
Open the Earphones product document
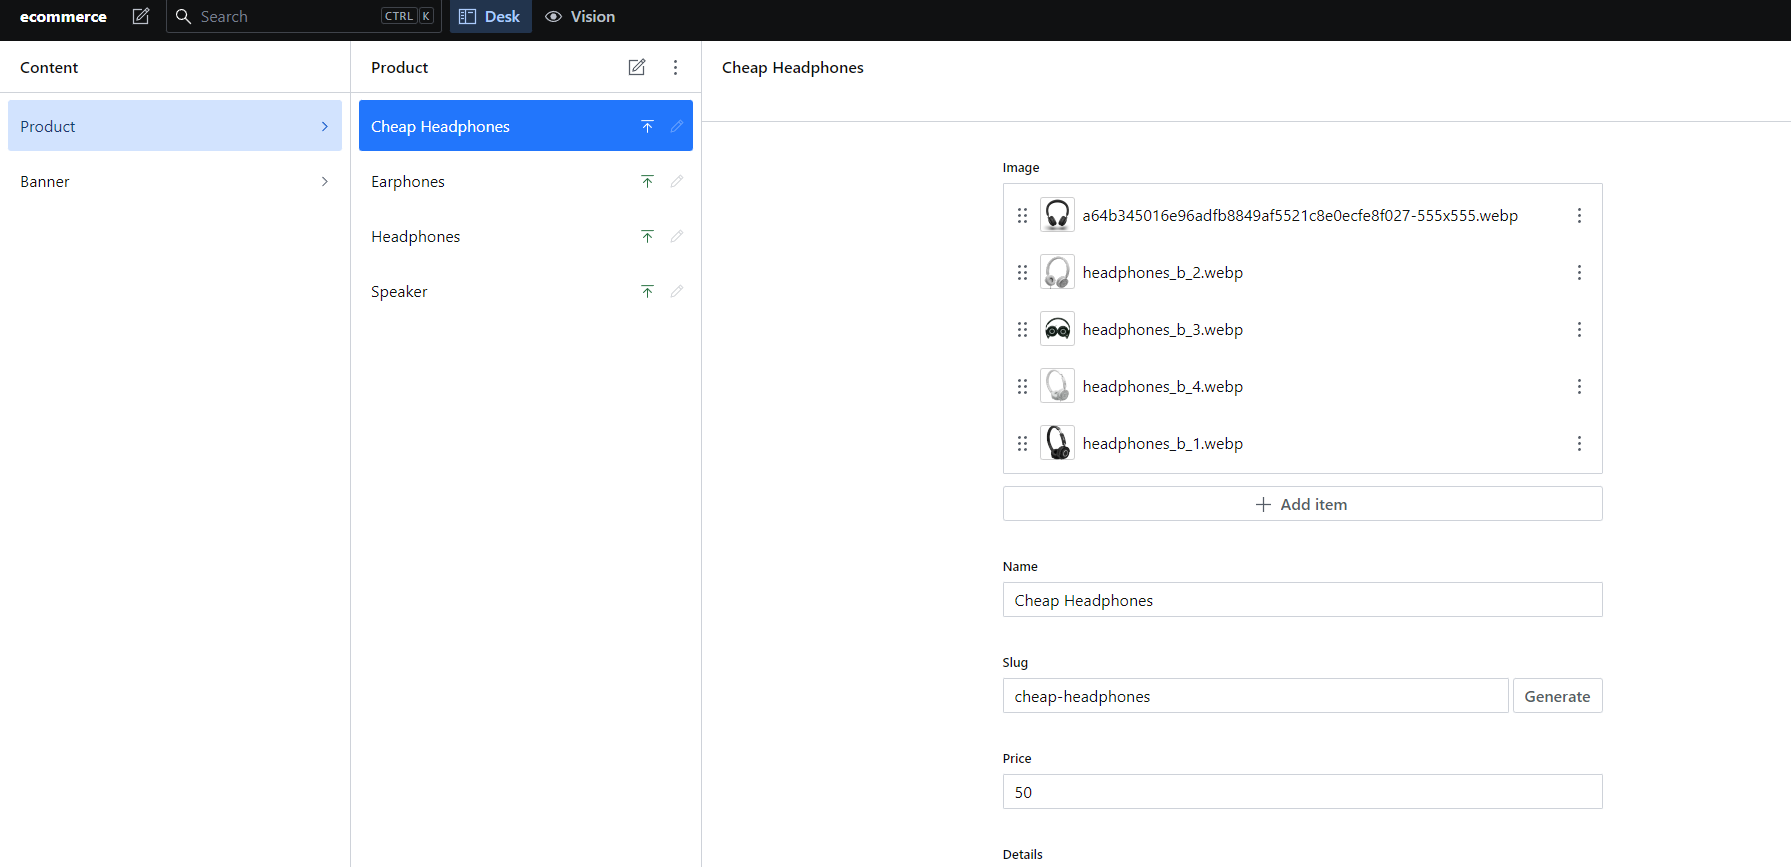[x=526, y=181]
